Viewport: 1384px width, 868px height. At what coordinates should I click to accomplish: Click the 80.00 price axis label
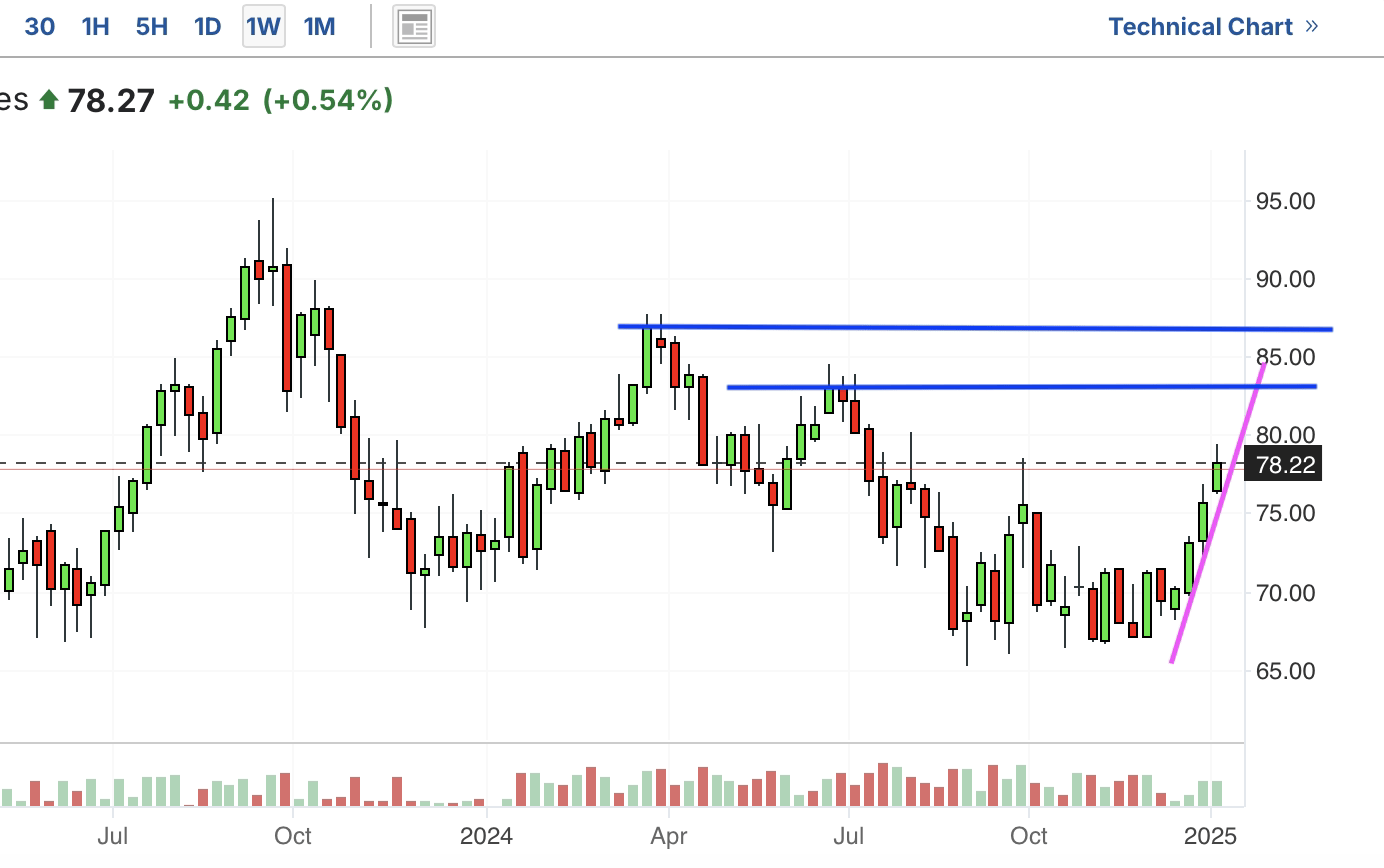1285,435
